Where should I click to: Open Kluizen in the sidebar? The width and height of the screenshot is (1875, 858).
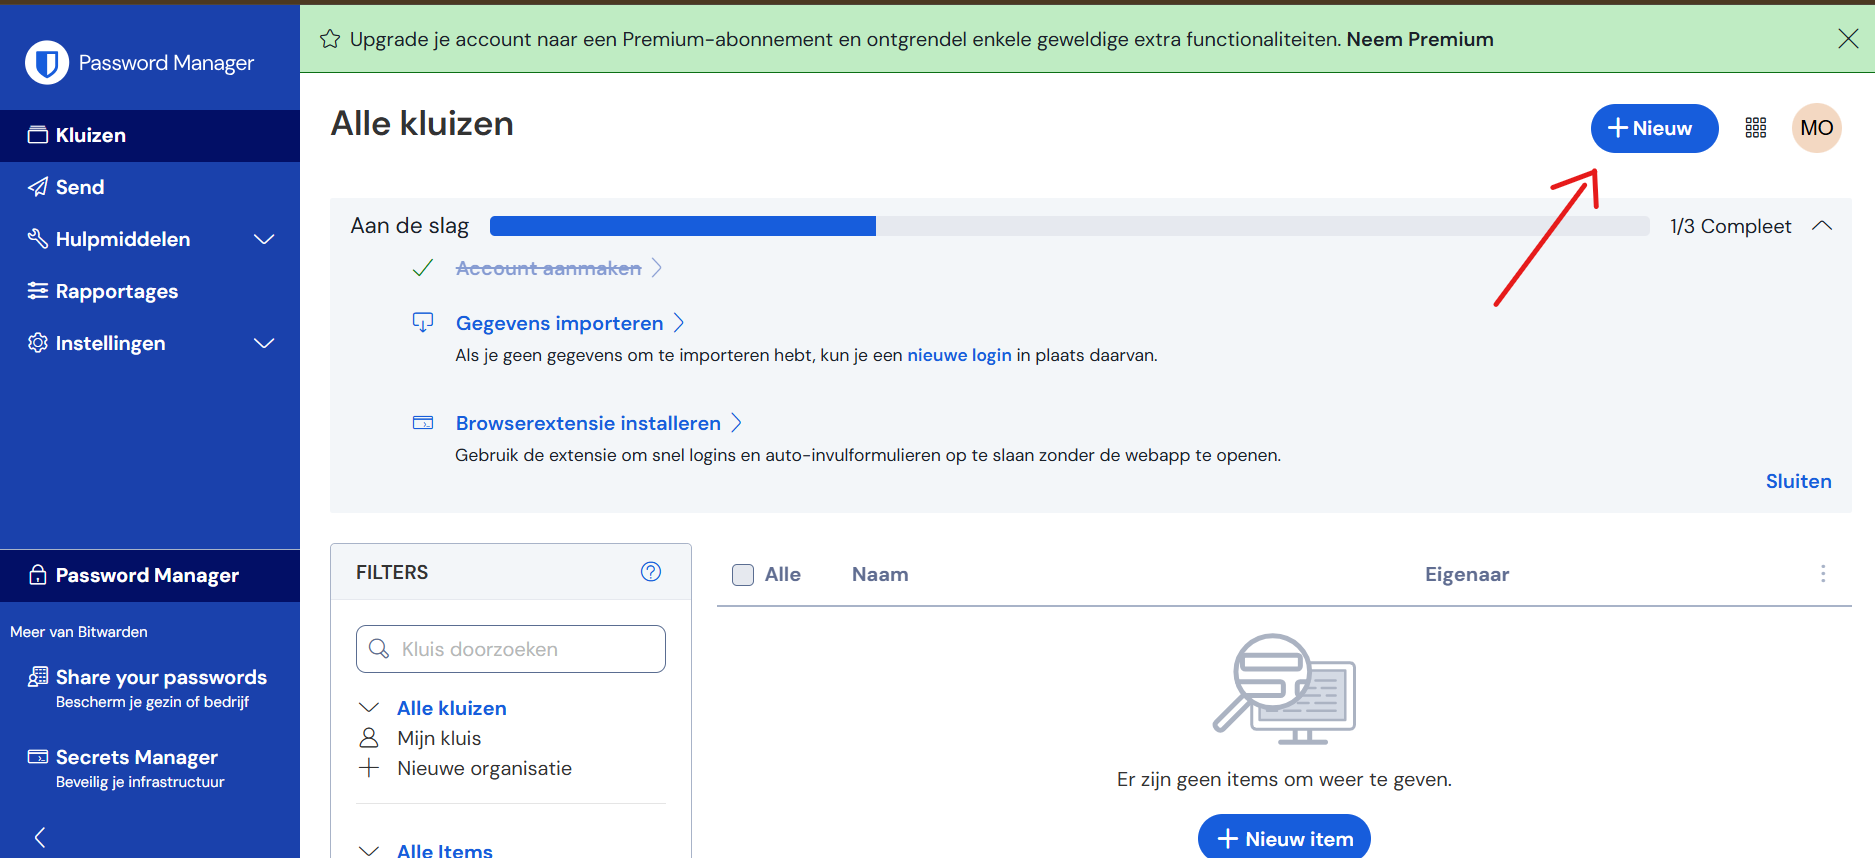(150, 135)
